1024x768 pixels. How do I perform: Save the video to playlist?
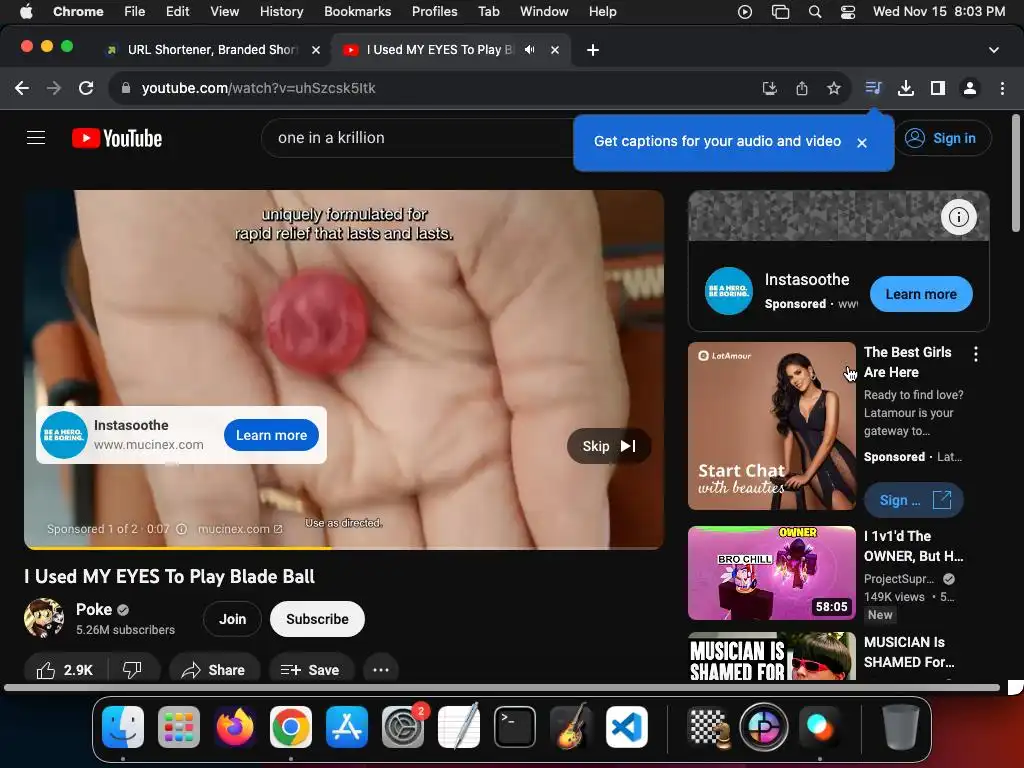click(310, 670)
